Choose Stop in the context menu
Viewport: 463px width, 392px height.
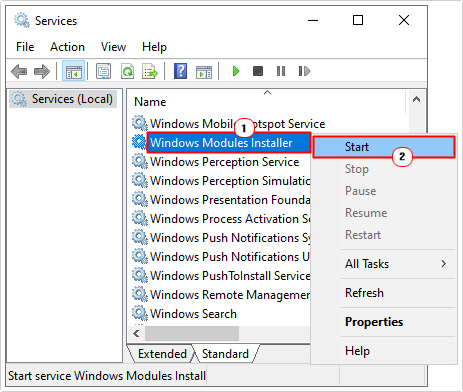pyautogui.click(x=384, y=169)
